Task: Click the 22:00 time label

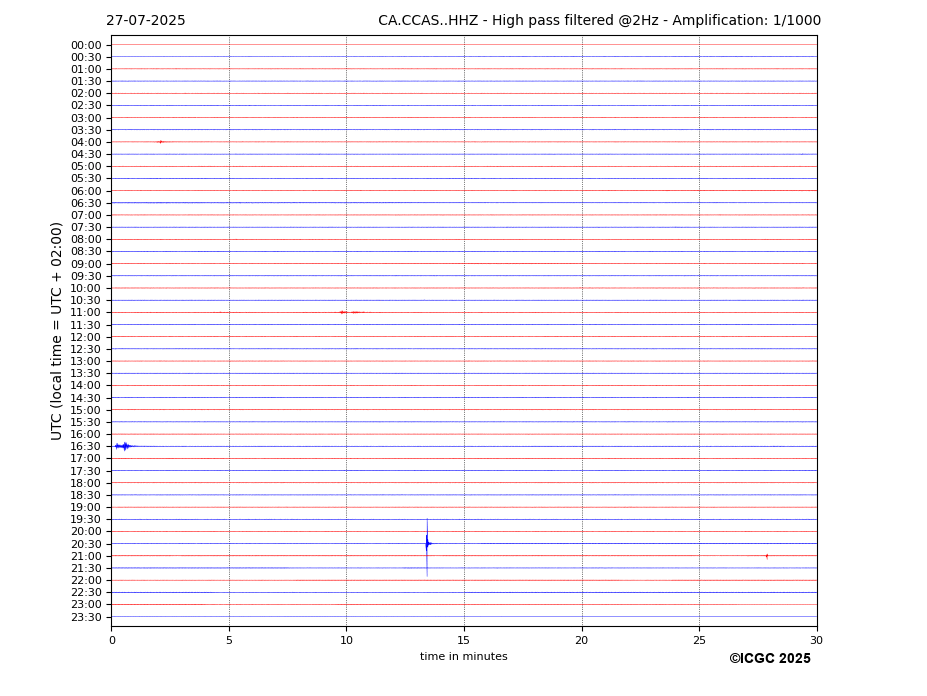Action: [86, 581]
